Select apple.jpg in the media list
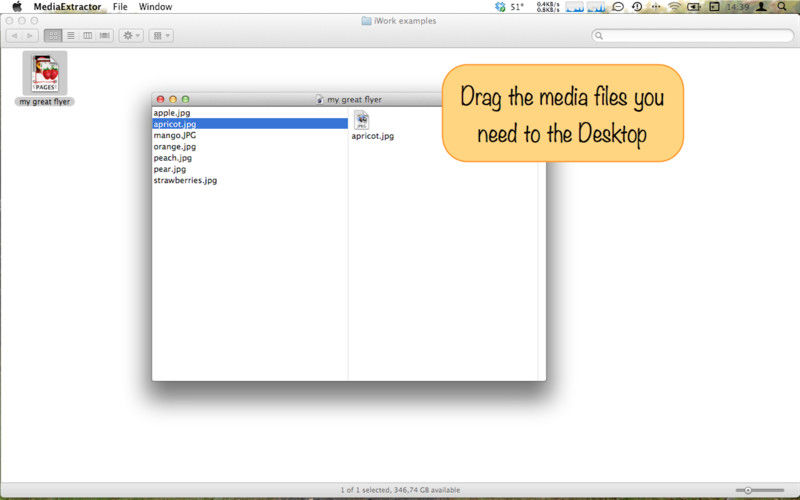Viewport: 800px width, 500px height. [250, 113]
